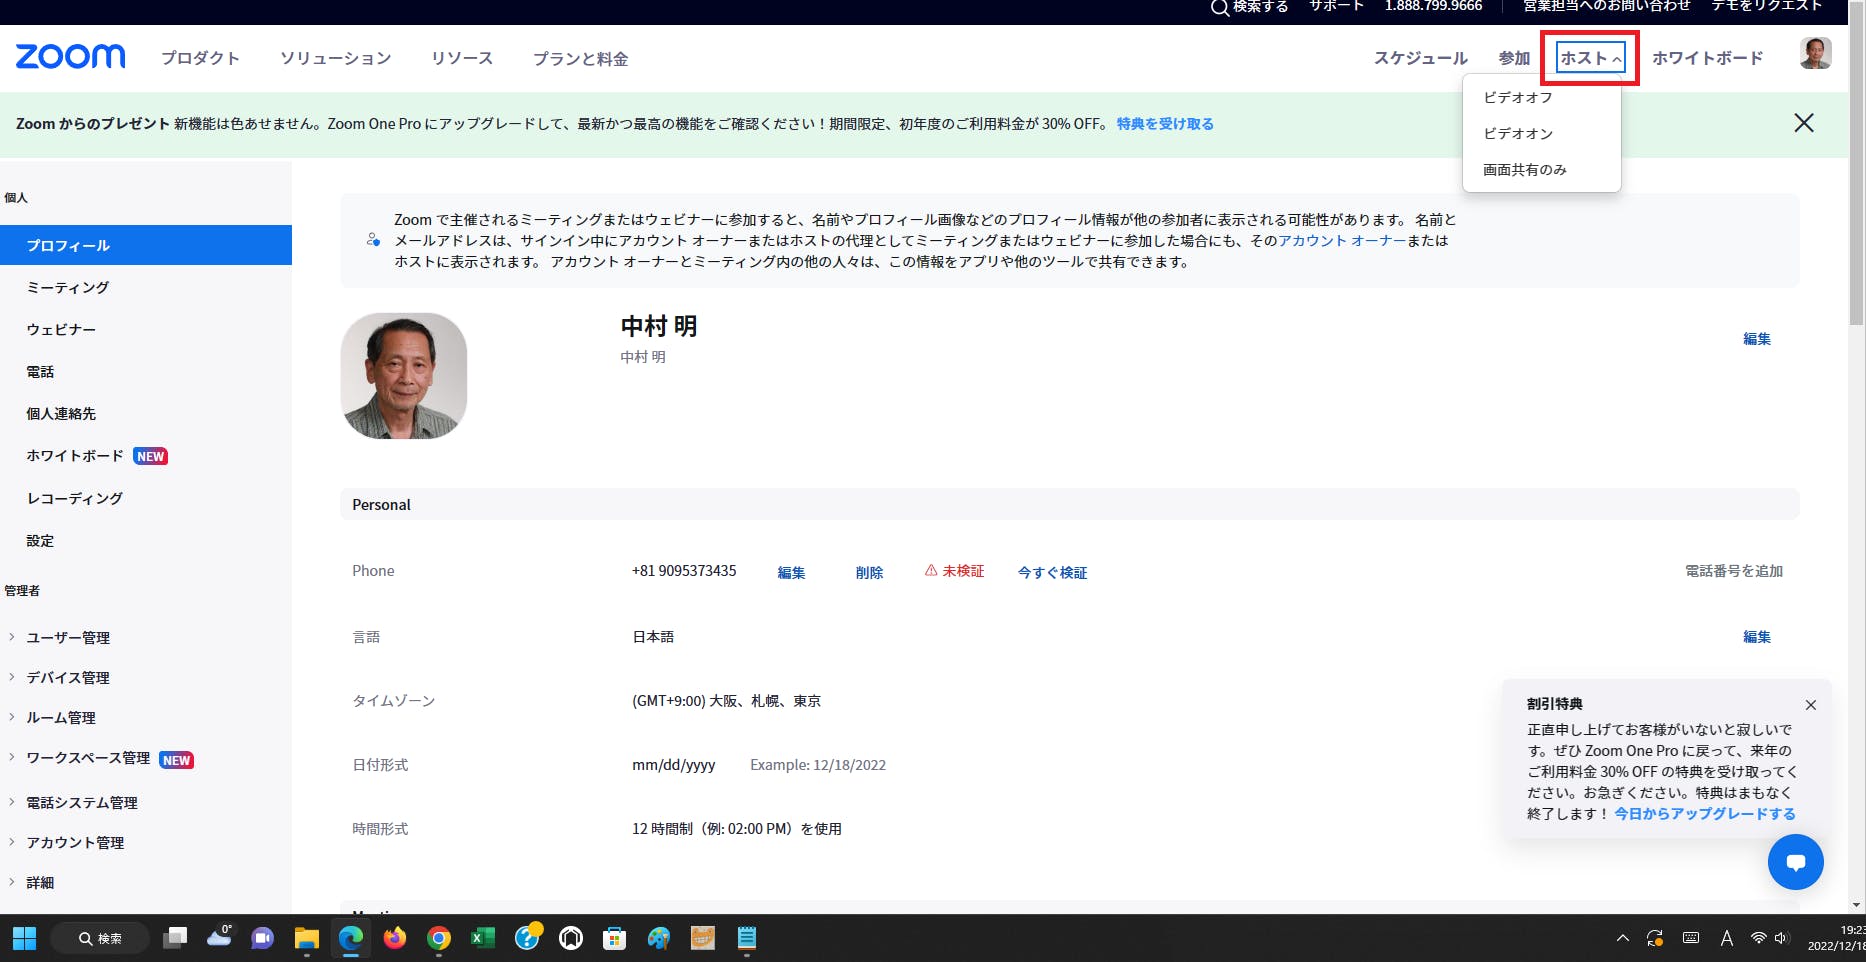This screenshot has width=1866, height=962.
Task: Select ビデオオン from the host menu
Action: pos(1517,133)
